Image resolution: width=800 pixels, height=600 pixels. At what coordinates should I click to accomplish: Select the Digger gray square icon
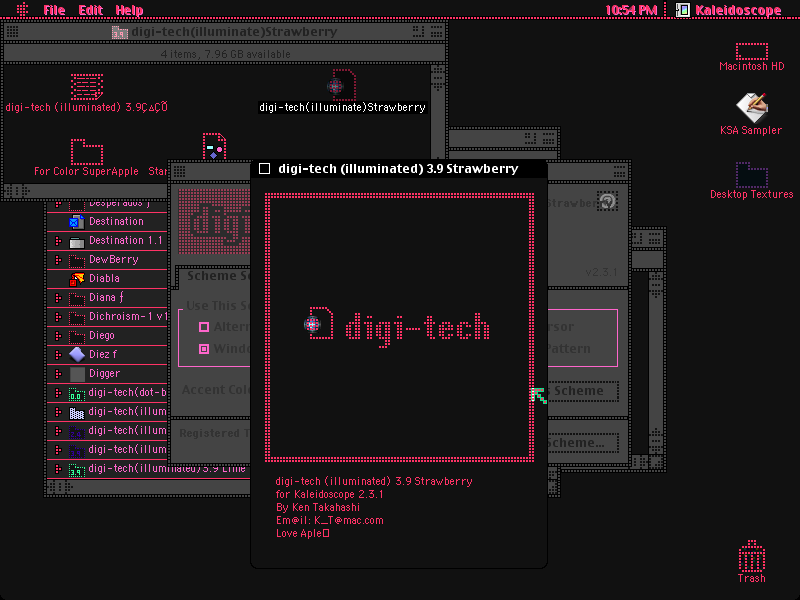(77, 374)
